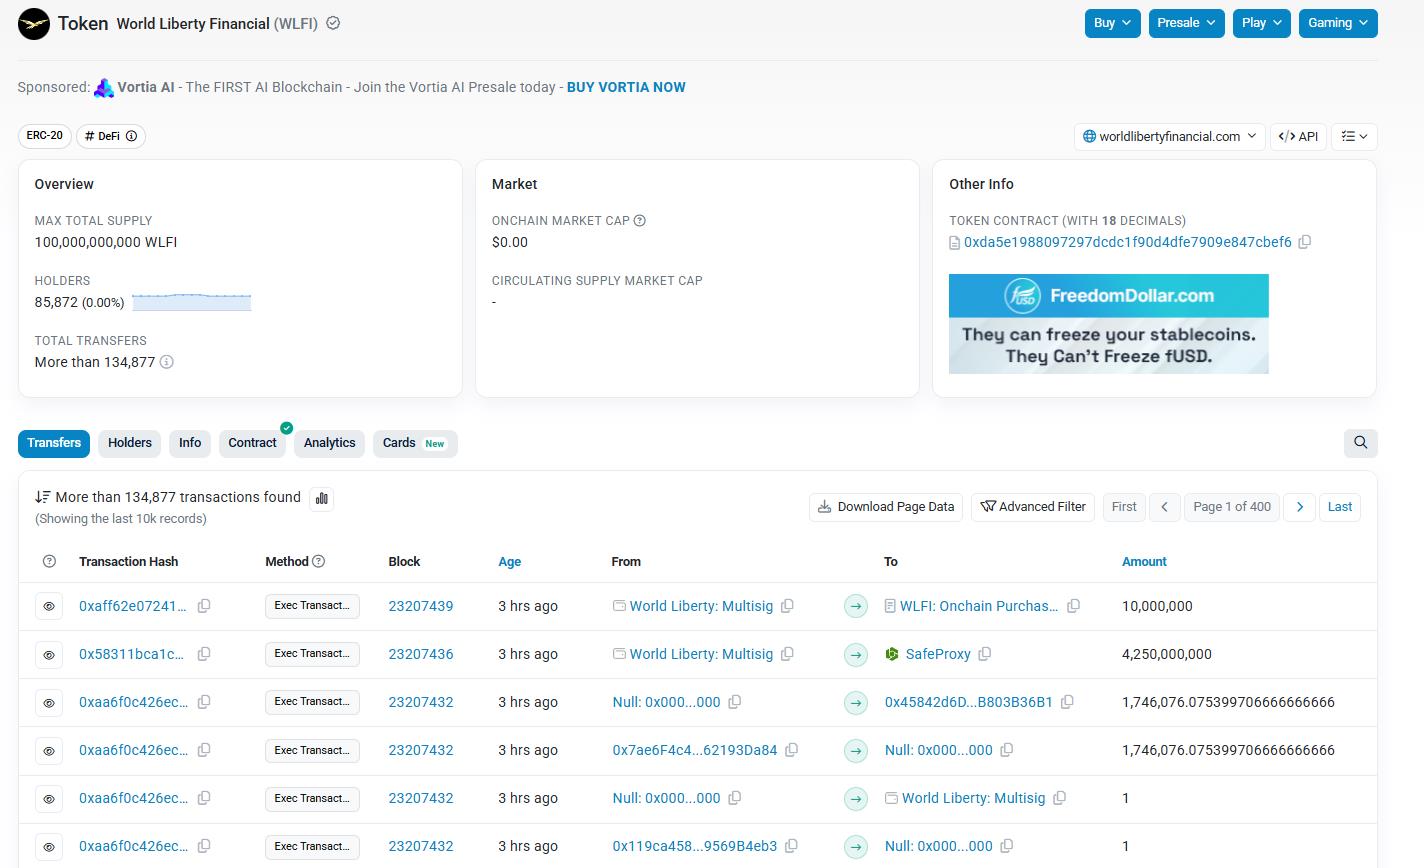Copy the token contract address
The height and width of the screenshot is (868, 1424).
click(x=1305, y=242)
